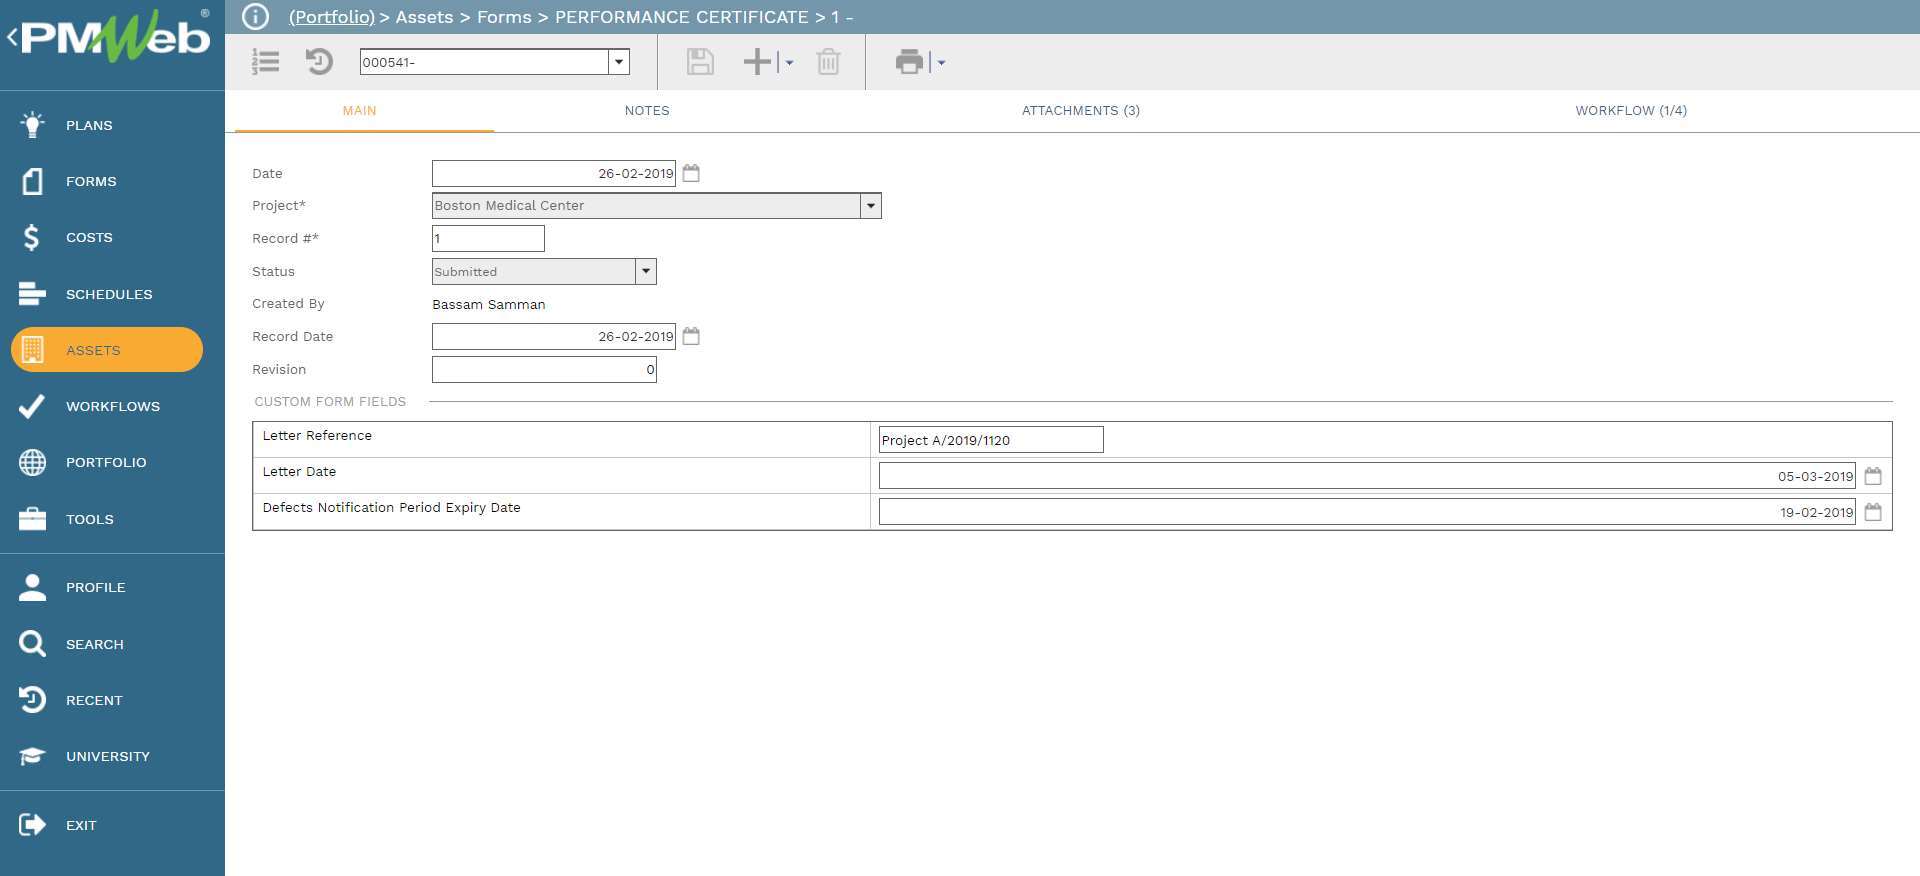1920x876 pixels.
Task: Click the Search magnifier icon
Action: [32, 644]
